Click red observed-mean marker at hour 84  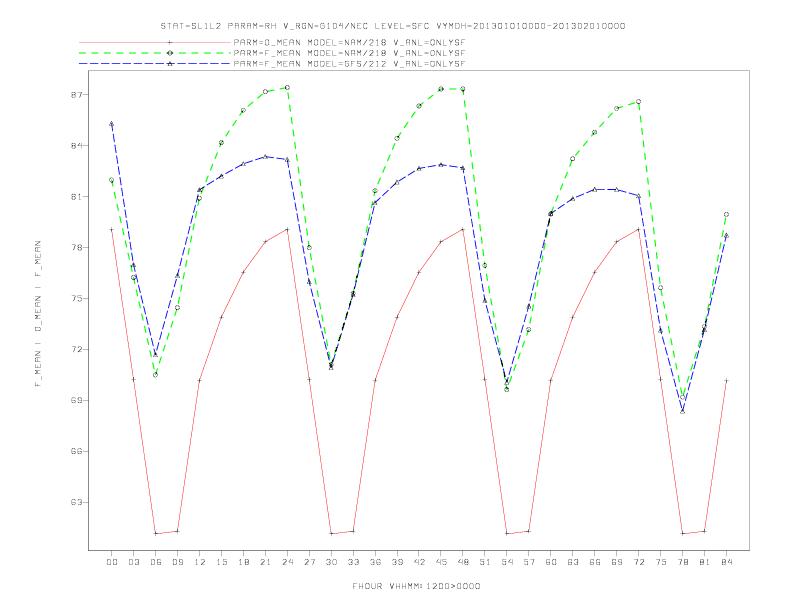tap(727, 380)
